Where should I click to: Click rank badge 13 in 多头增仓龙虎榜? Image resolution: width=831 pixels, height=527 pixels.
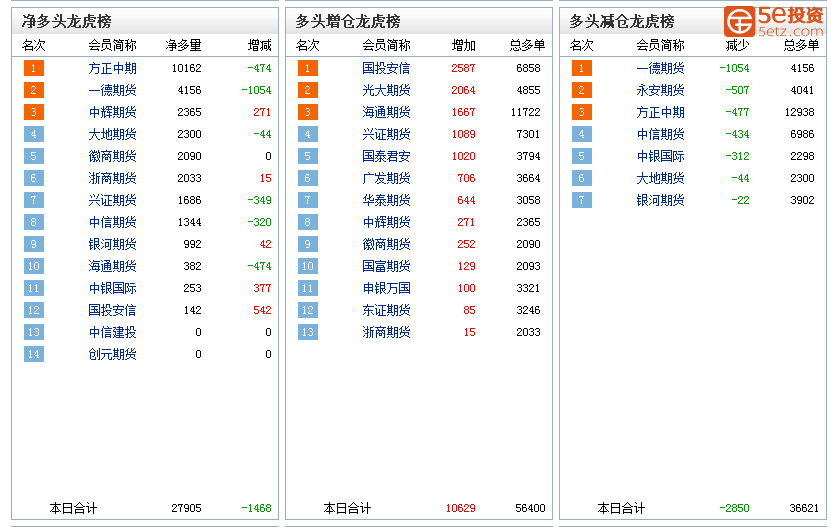click(x=307, y=332)
